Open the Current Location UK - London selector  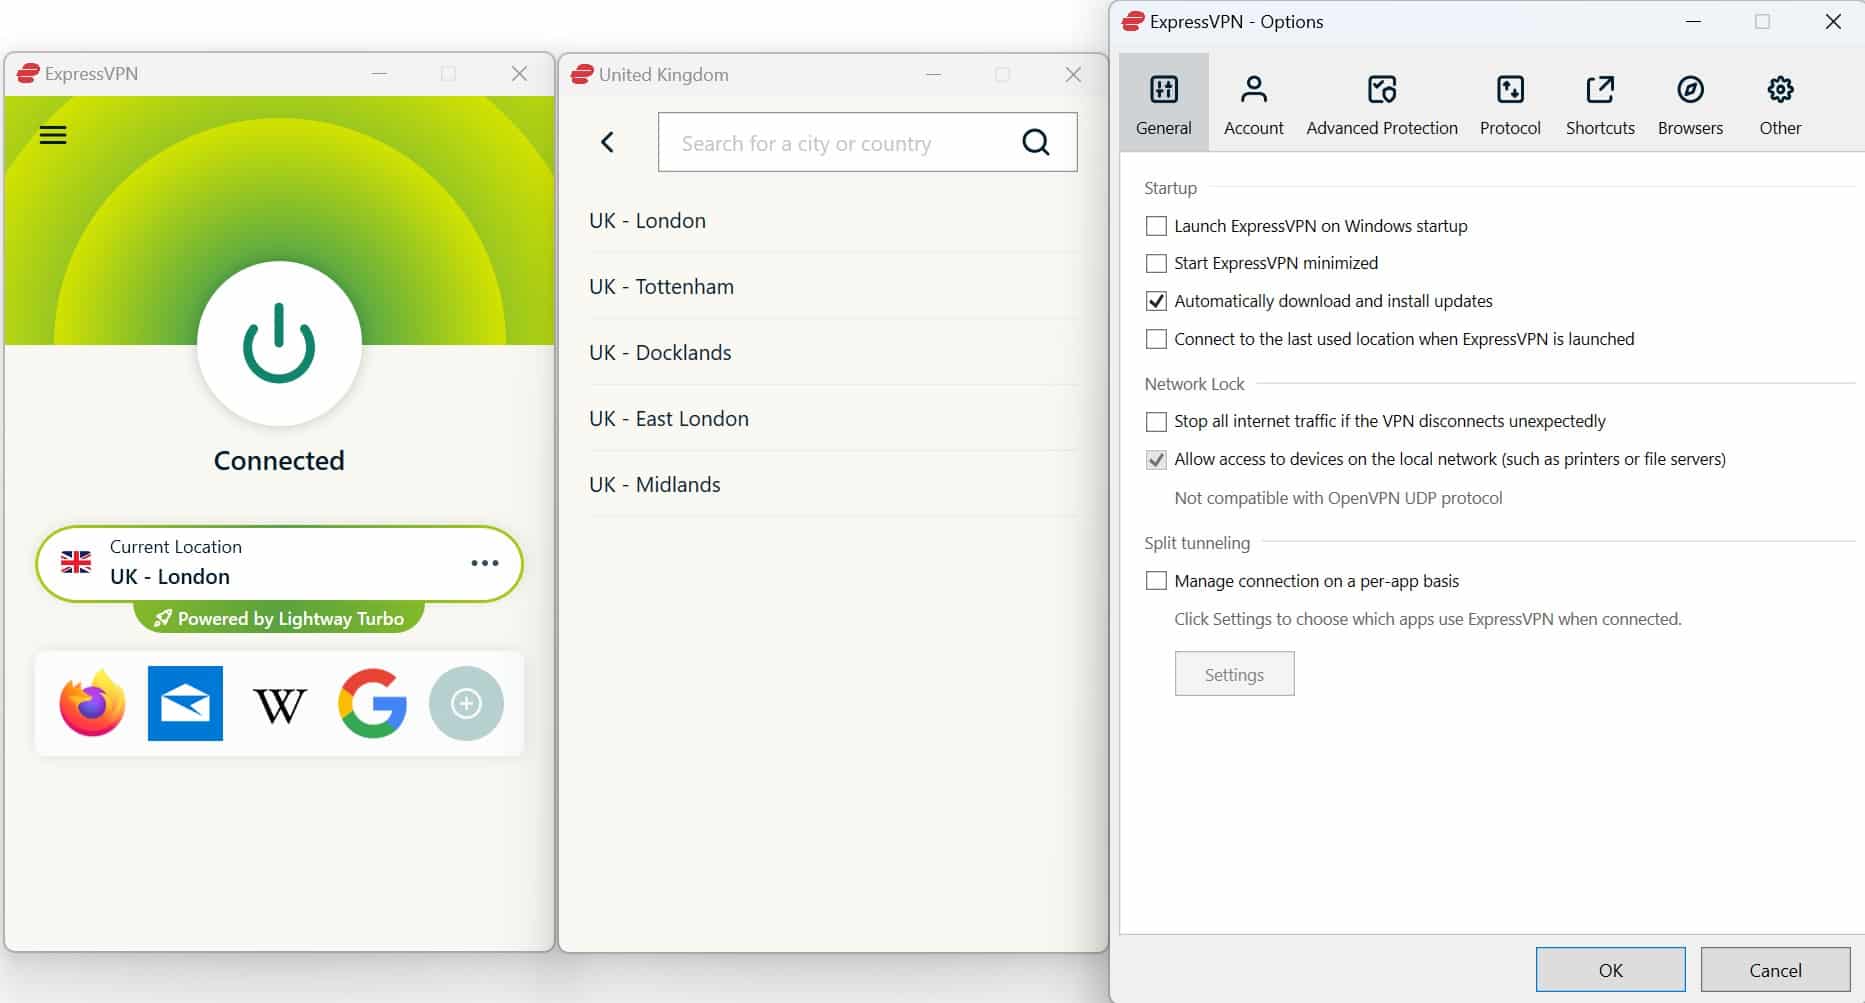(279, 563)
